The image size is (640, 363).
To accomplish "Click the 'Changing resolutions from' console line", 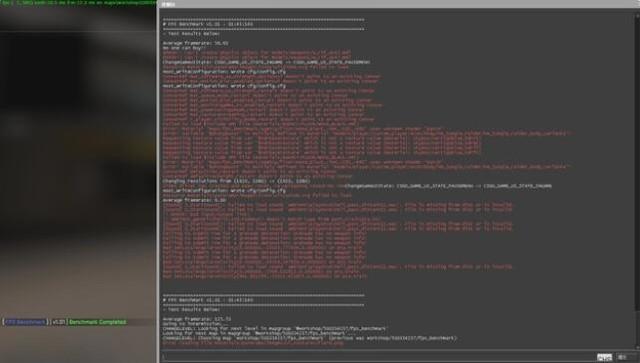I will point(236,181).
